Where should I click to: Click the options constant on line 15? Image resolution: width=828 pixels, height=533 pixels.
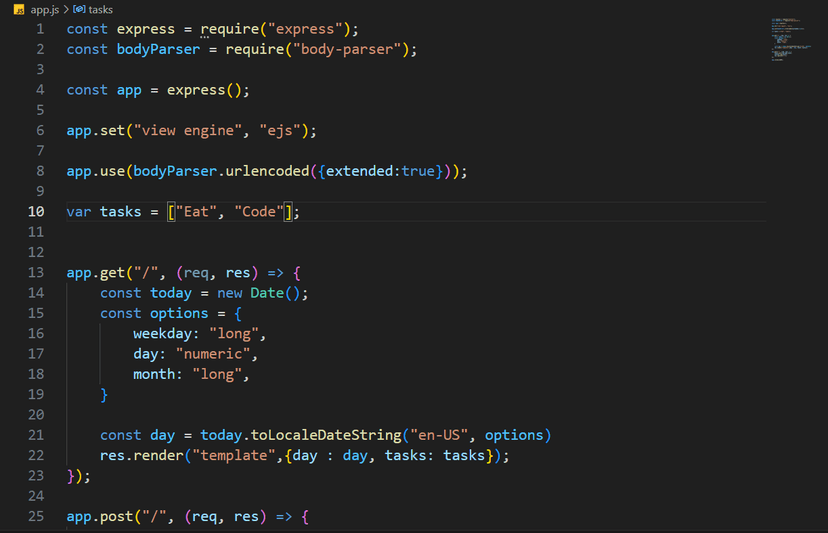pyautogui.click(x=179, y=314)
